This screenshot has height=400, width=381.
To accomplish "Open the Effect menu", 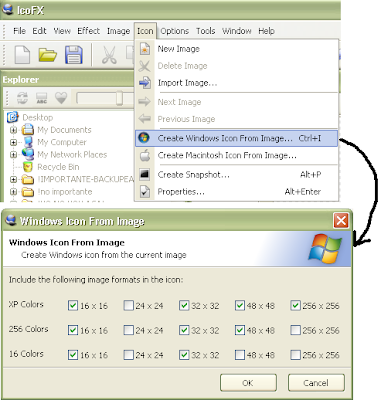I will [88, 31].
